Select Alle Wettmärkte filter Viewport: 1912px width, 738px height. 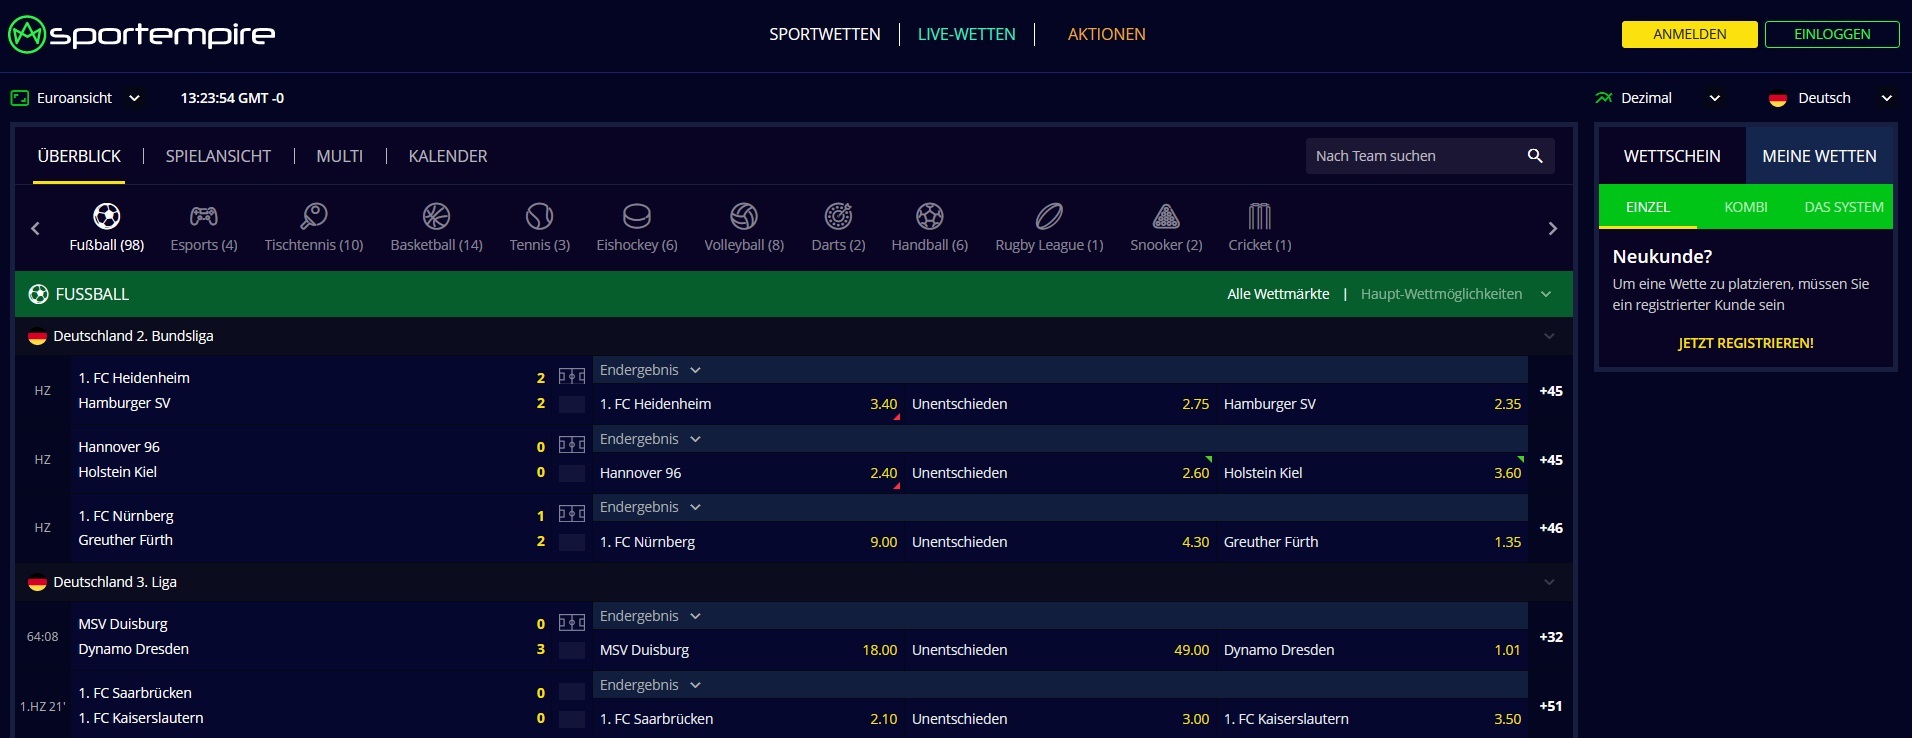coord(1278,294)
